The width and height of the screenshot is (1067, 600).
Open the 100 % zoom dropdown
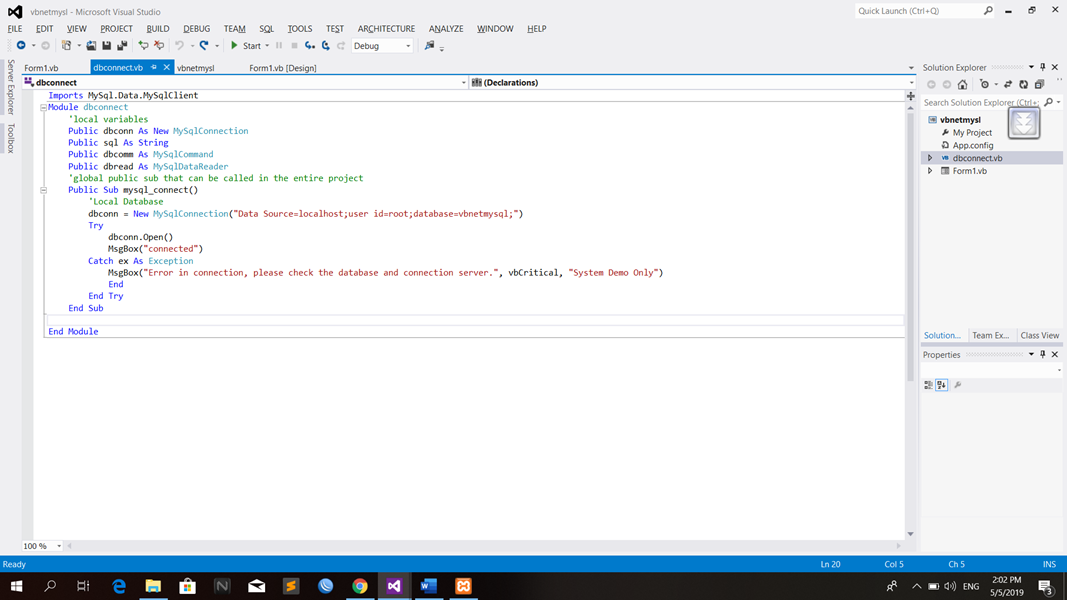tap(59, 546)
